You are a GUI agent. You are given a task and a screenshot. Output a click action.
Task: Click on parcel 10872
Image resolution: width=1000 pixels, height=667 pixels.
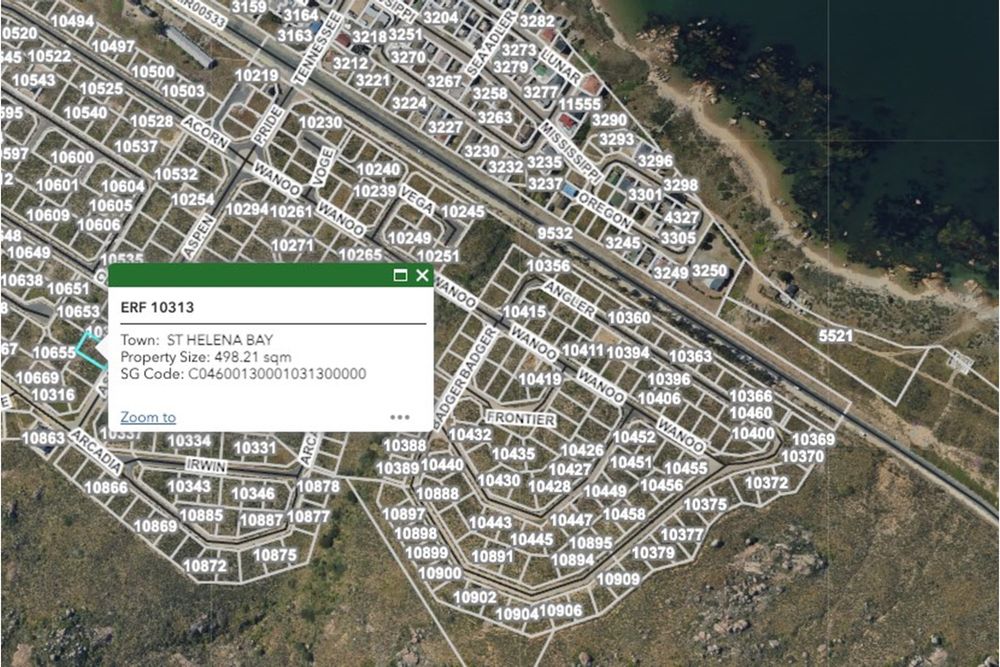click(205, 565)
